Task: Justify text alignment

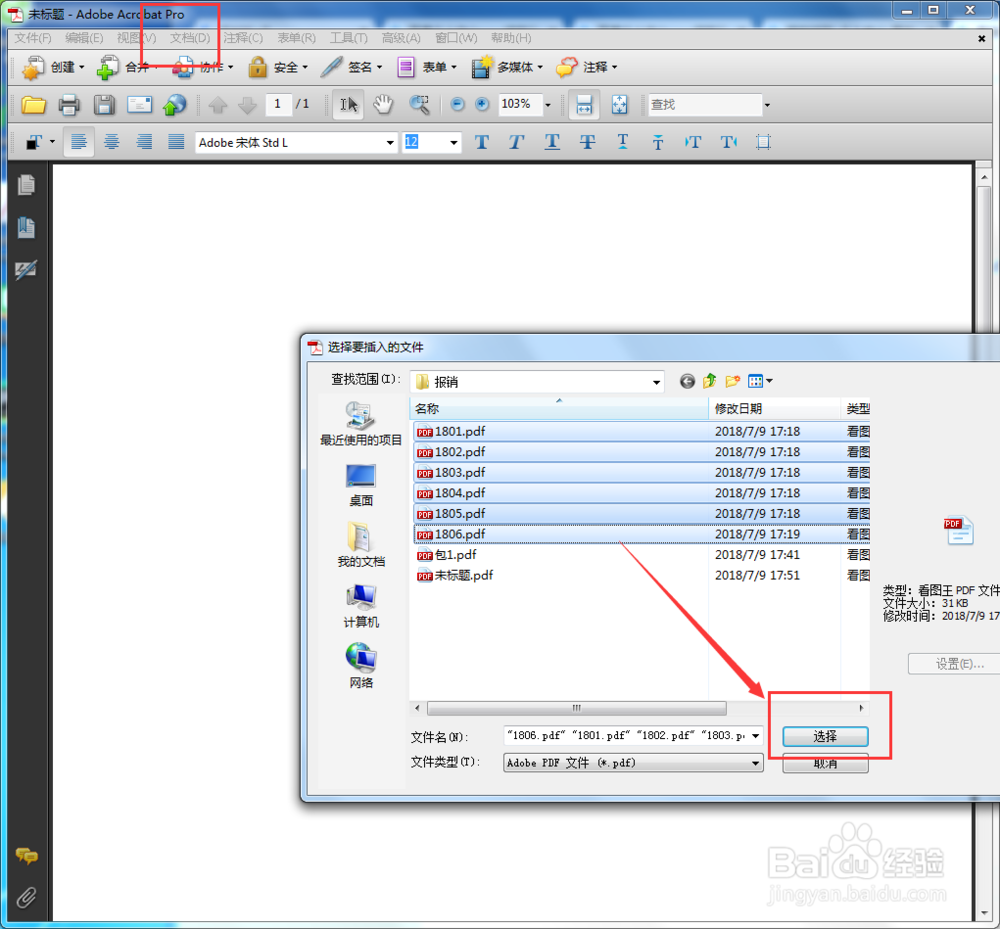Action: (177, 142)
